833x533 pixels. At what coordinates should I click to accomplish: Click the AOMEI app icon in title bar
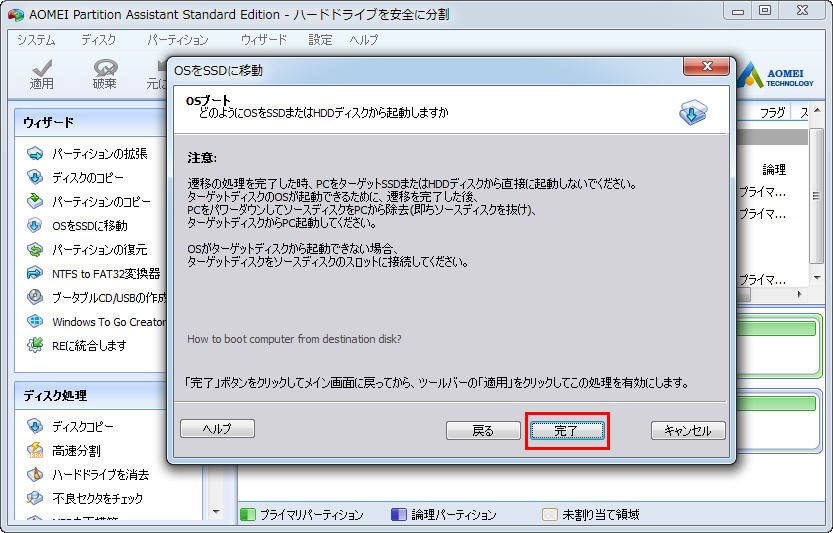[x=16, y=14]
